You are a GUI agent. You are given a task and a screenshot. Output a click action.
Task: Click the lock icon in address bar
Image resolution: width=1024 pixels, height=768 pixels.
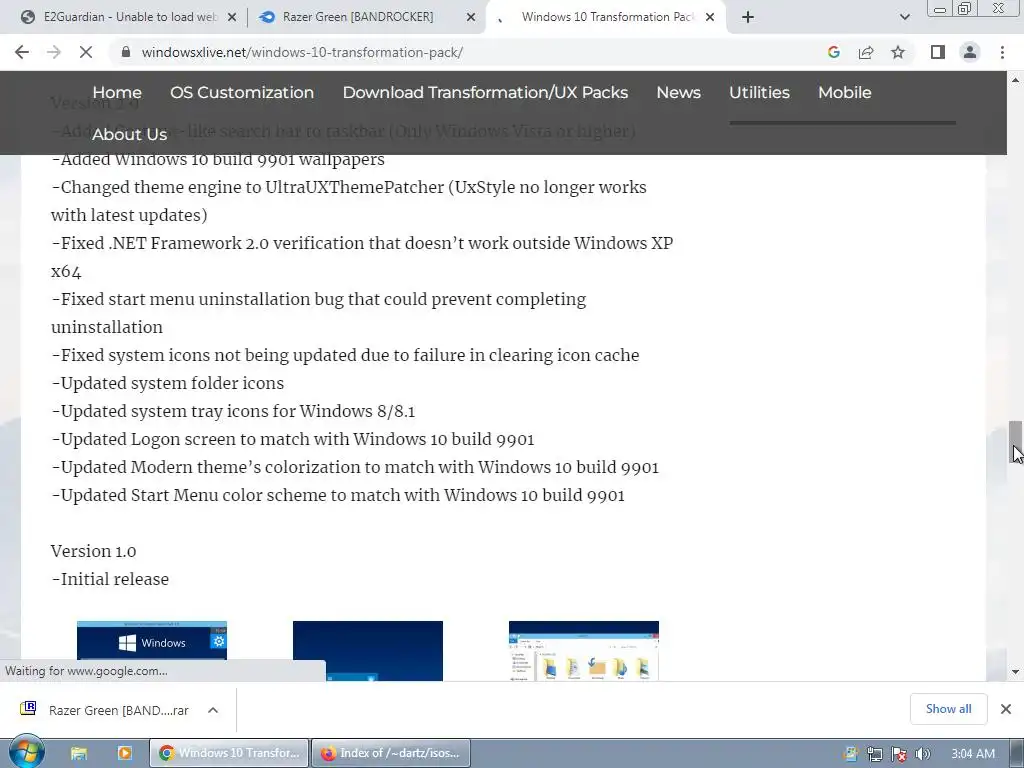click(x=126, y=52)
